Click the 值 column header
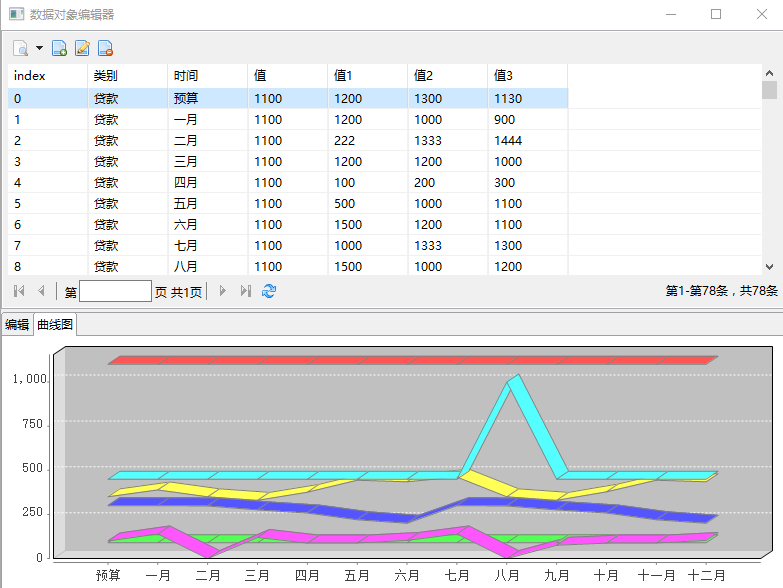 (x=288, y=76)
